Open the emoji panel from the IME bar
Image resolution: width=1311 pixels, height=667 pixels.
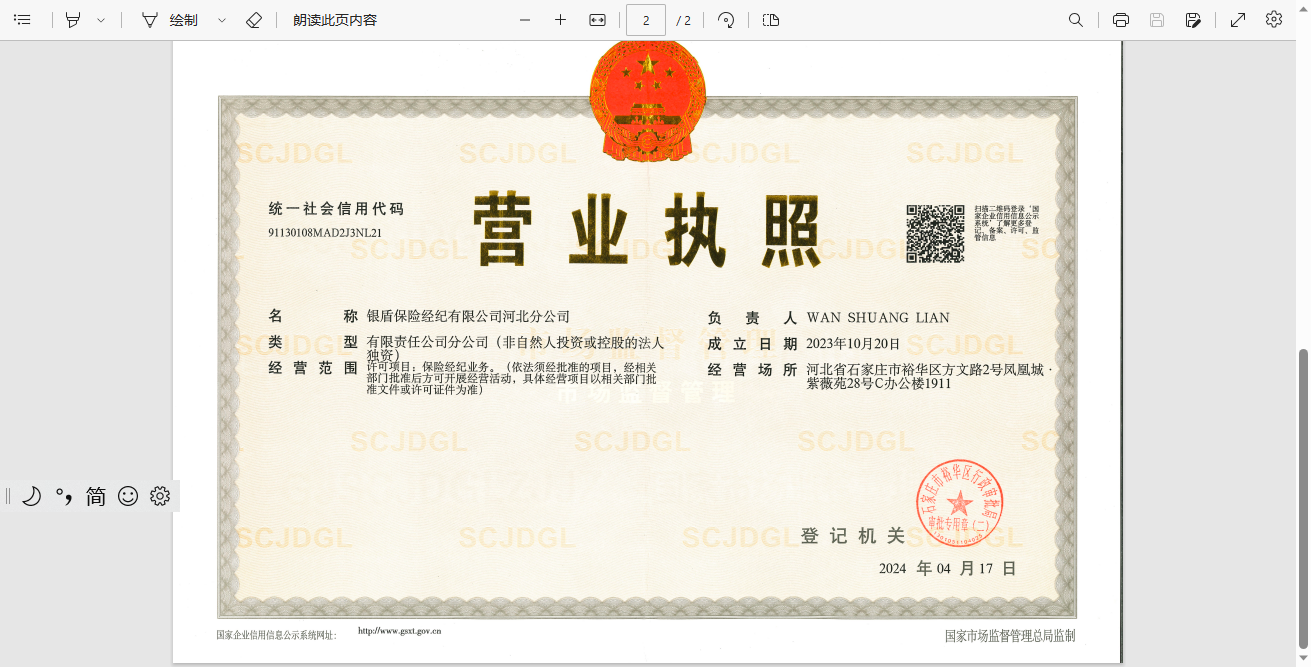tap(128, 496)
